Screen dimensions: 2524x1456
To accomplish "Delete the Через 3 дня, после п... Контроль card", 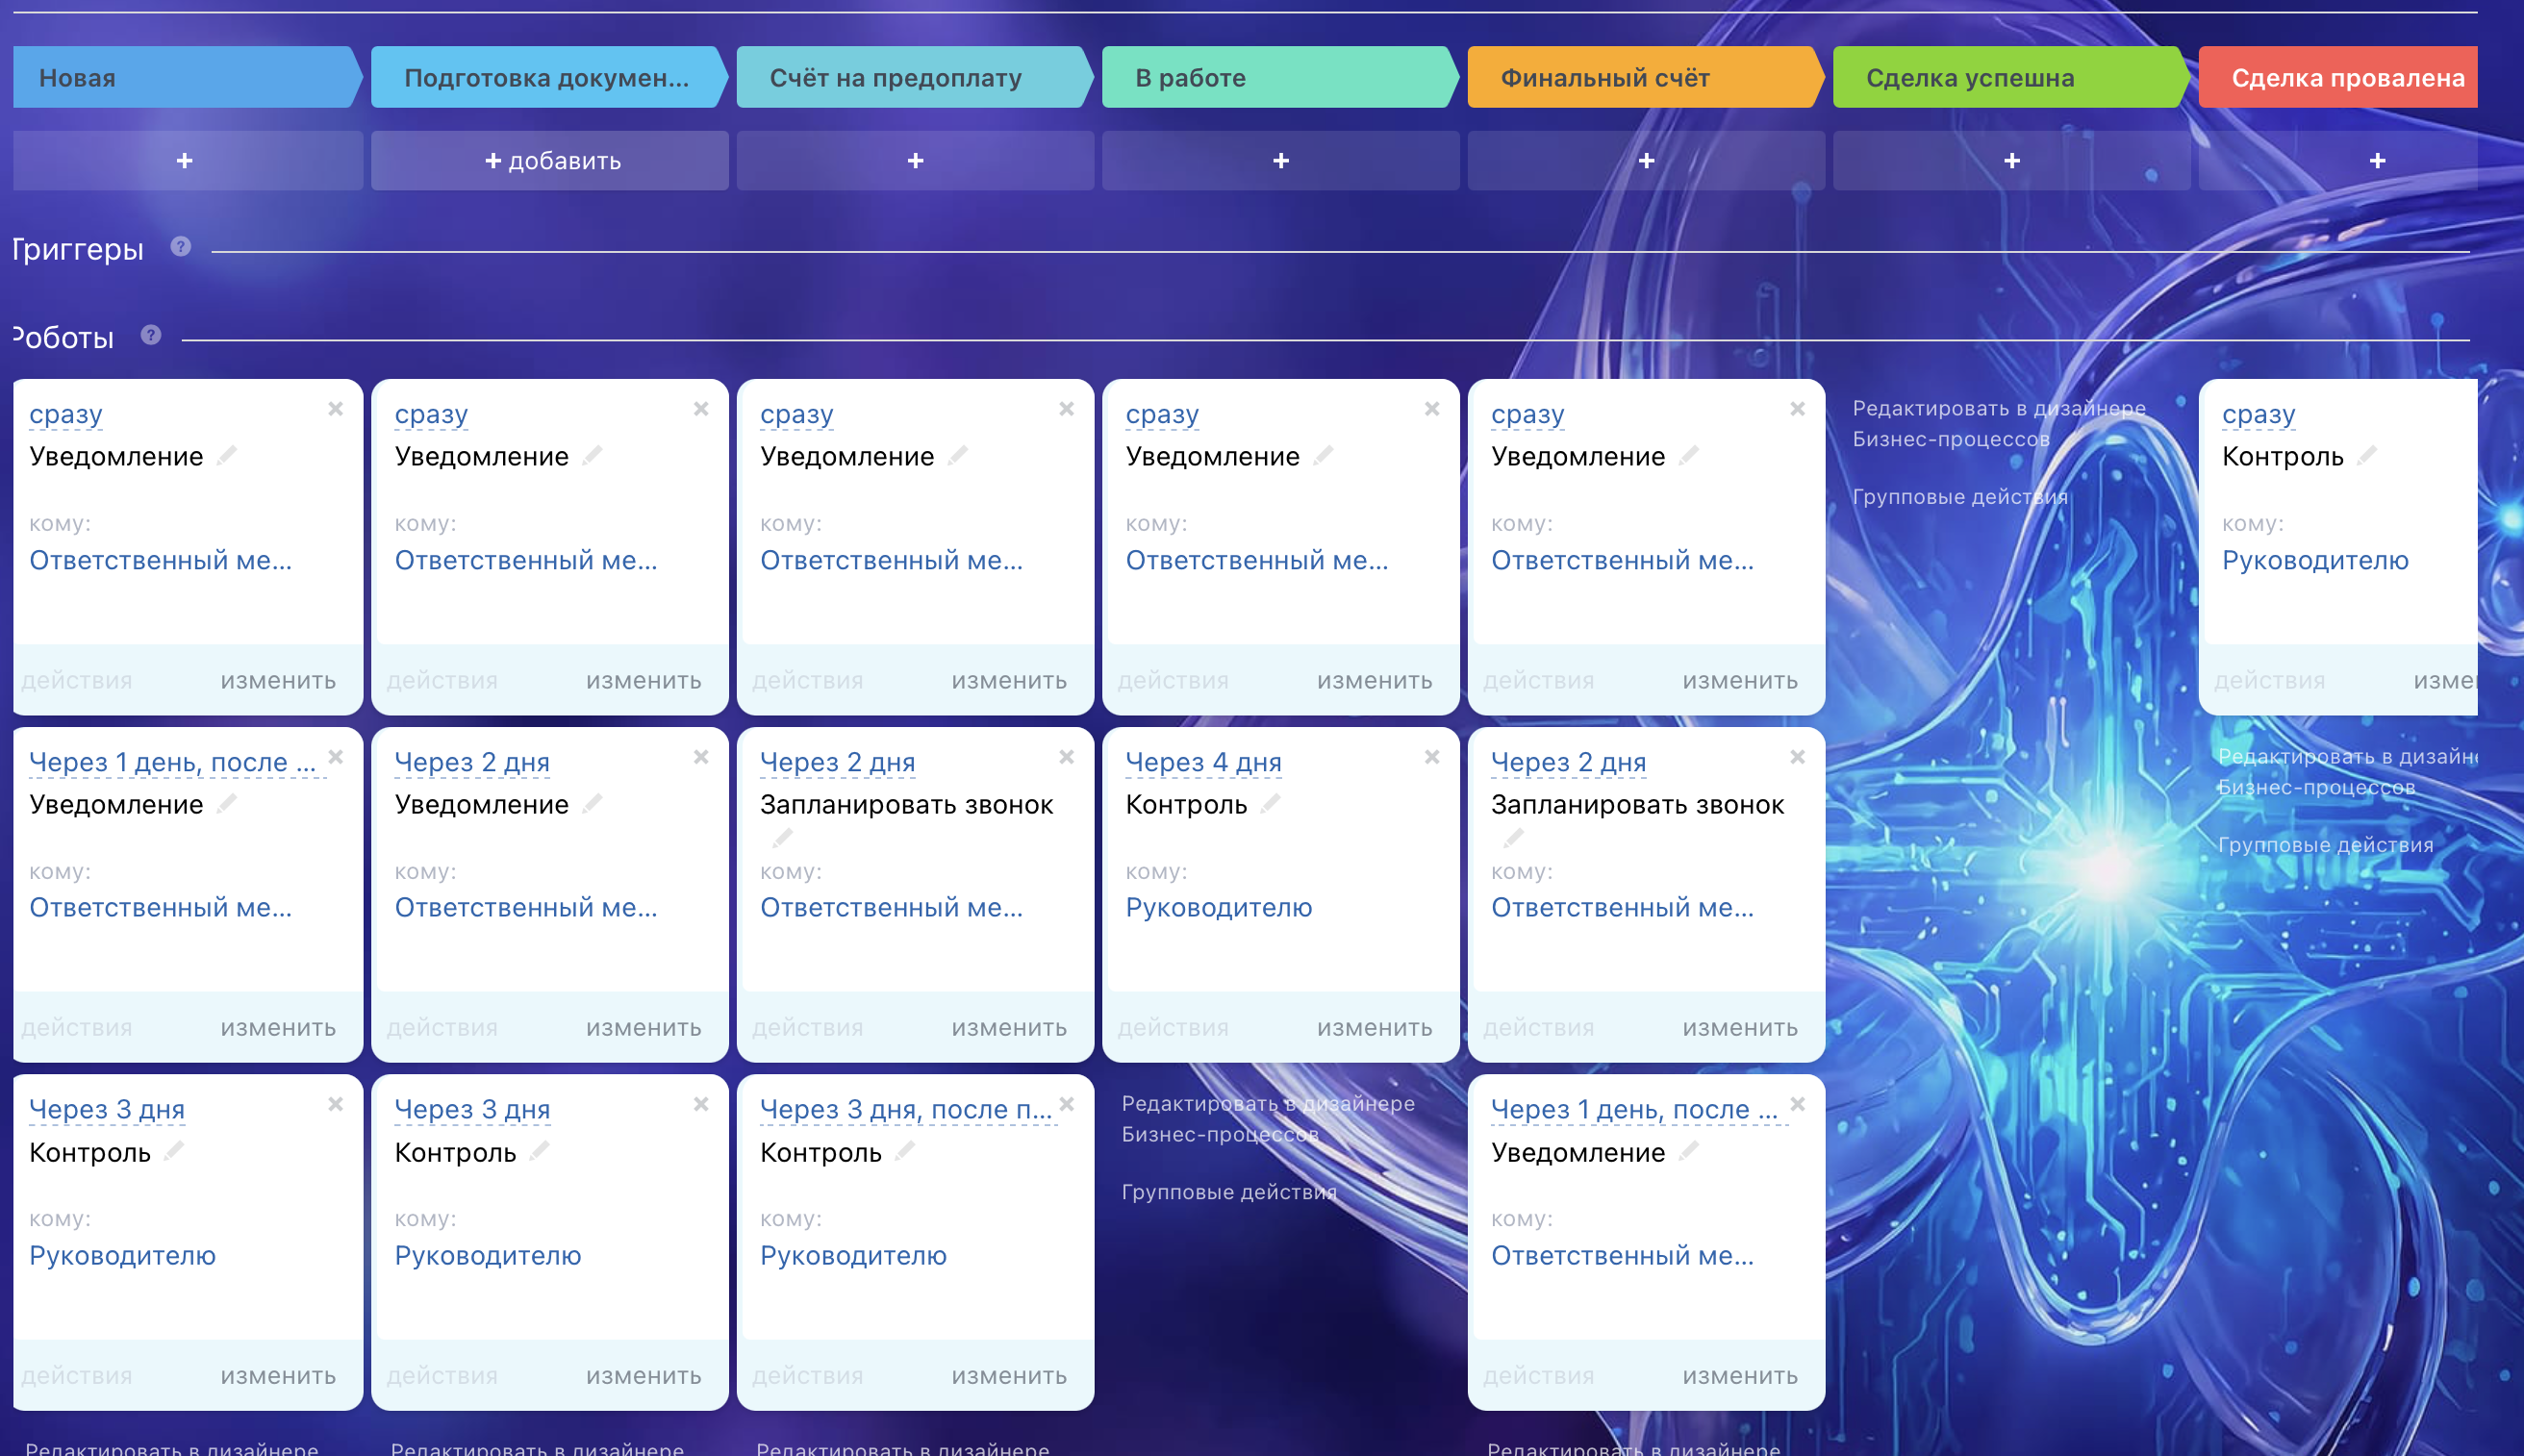I will coord(1067,1104).
